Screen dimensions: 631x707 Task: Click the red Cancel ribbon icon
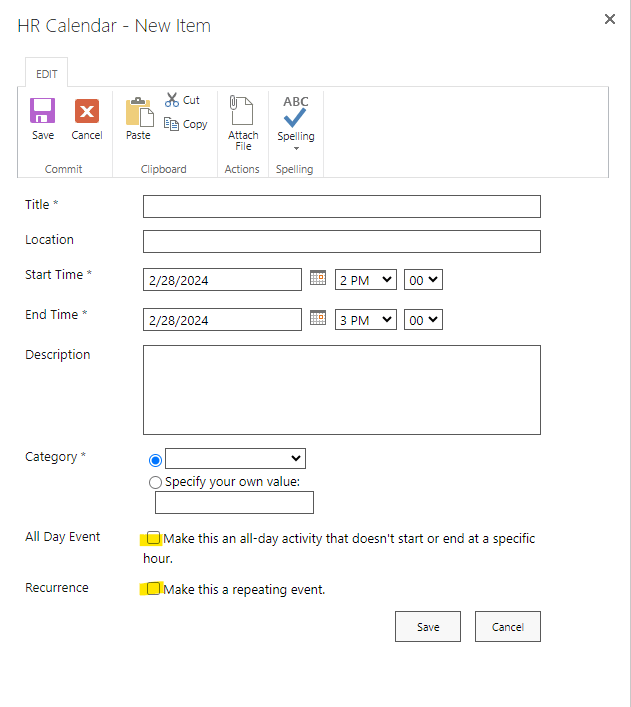[87, 111]
